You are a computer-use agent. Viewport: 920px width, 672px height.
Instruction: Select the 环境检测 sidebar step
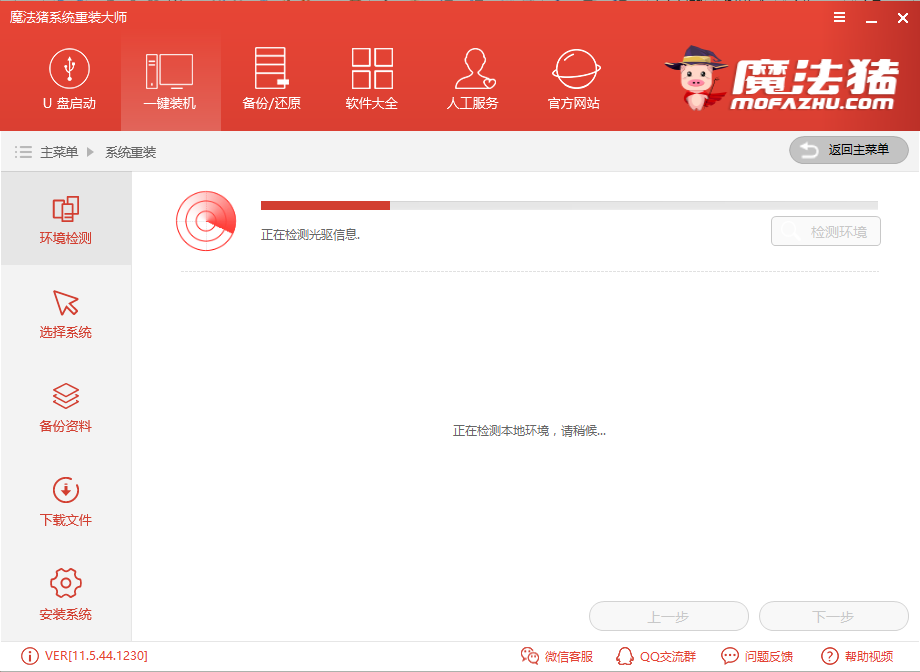[x=65, y=219]
